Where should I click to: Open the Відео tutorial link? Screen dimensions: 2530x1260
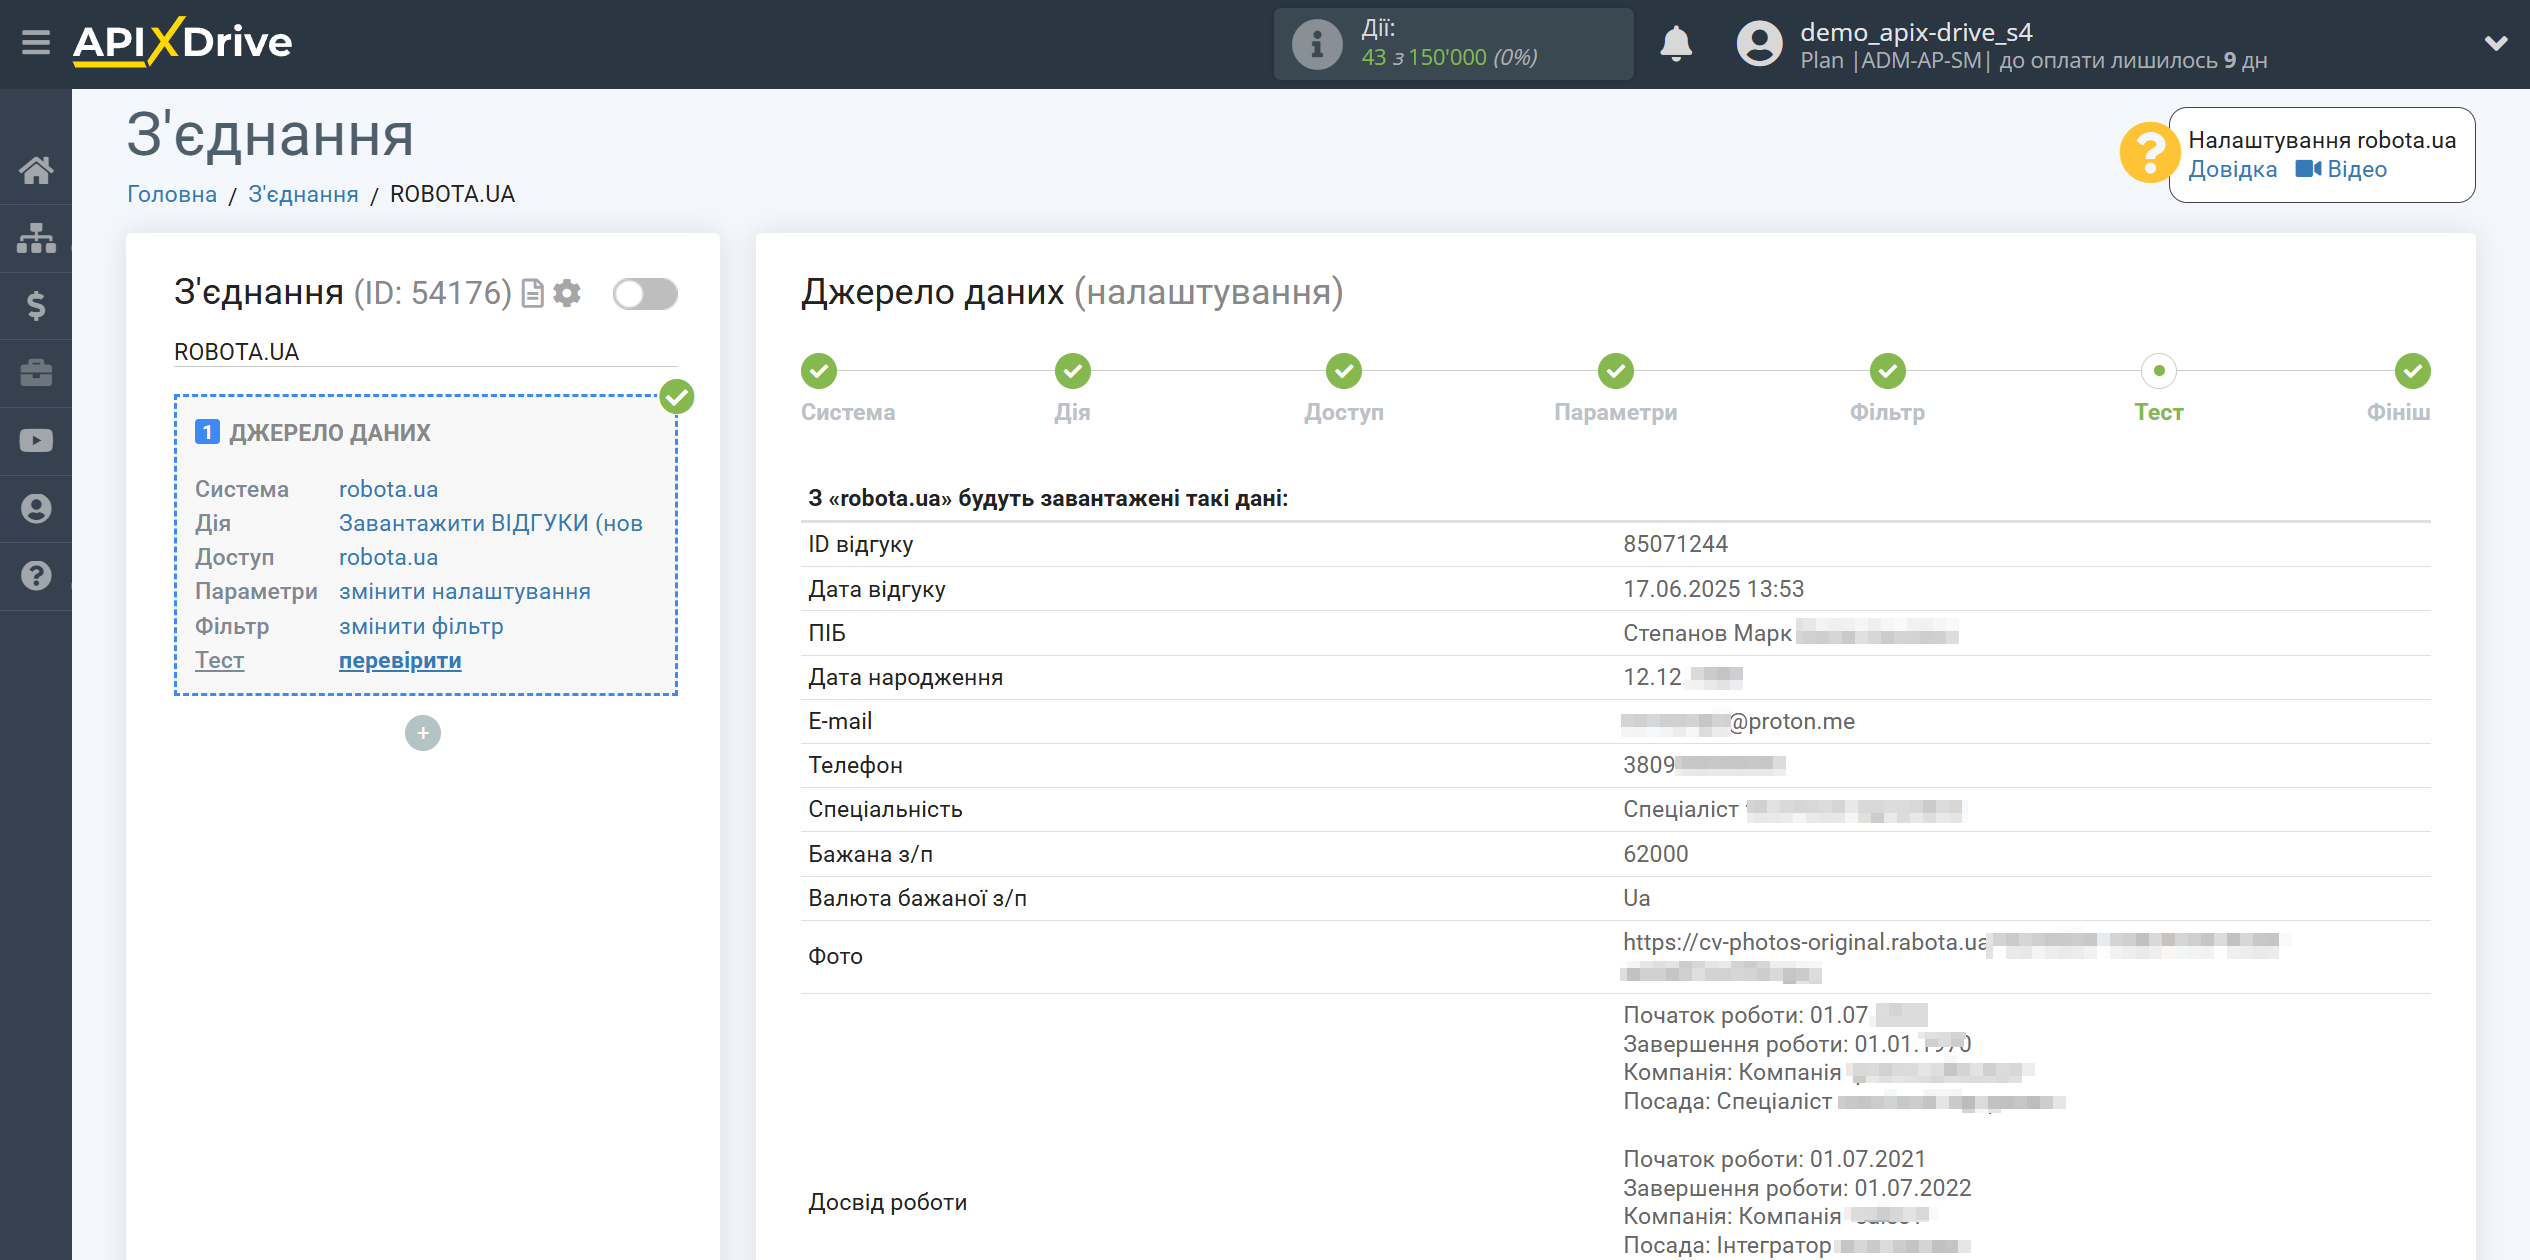2341,169
